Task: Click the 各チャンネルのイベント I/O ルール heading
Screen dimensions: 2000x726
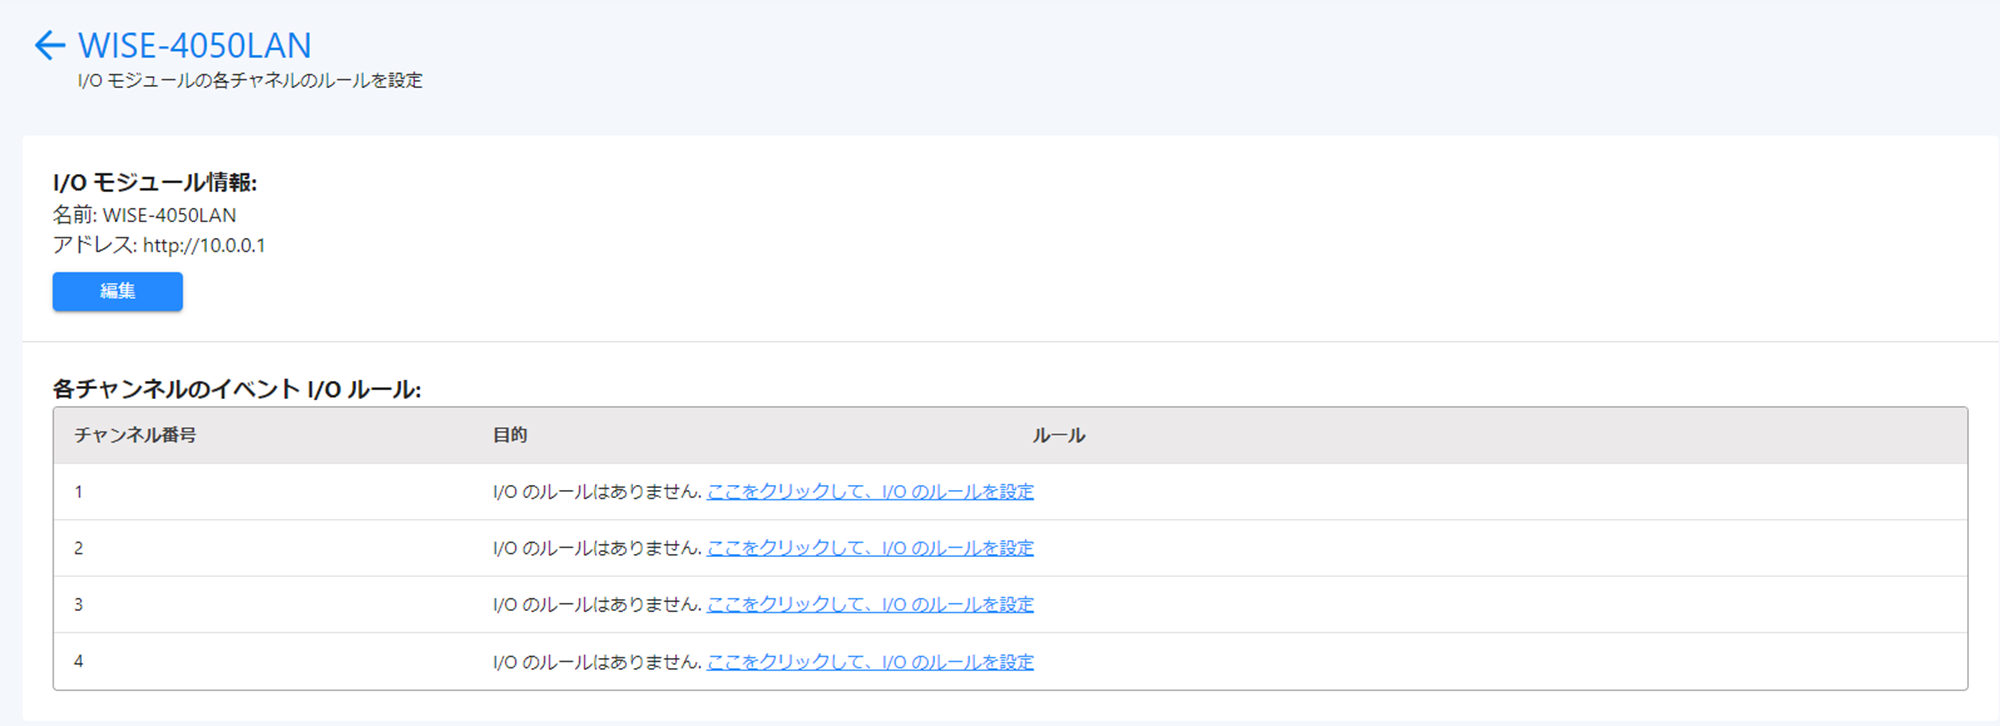Action: click(237, 389)
